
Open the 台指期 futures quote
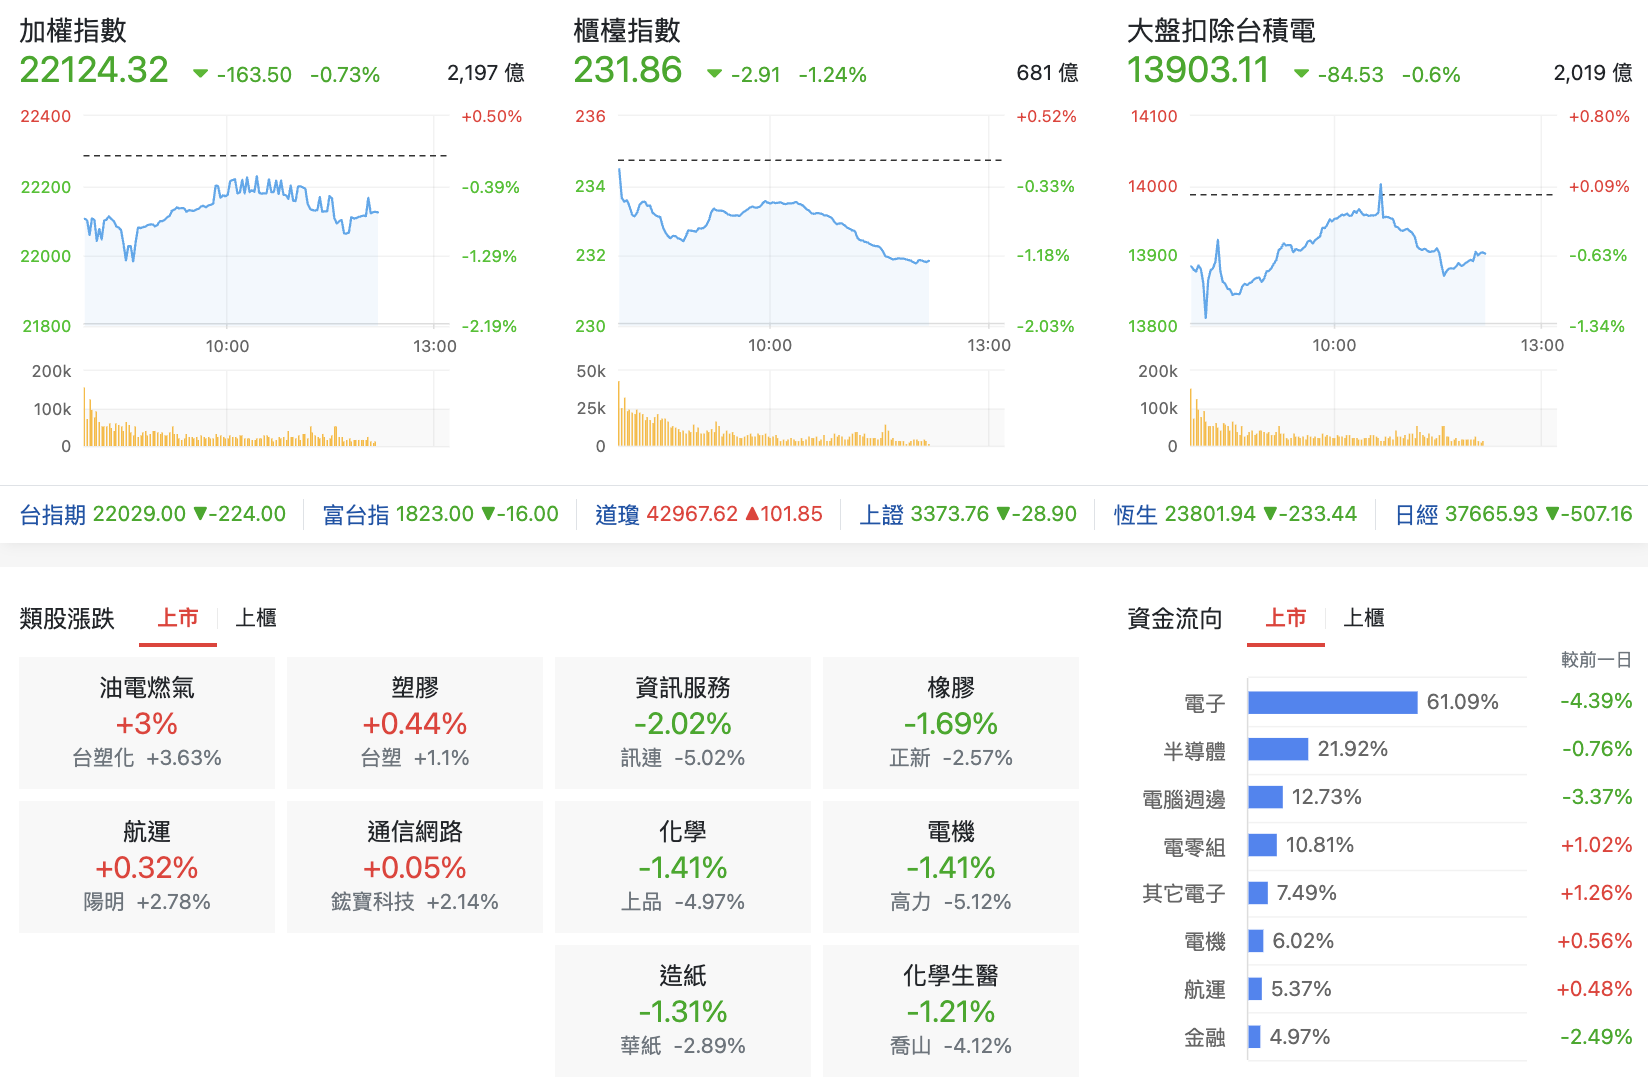point(153,514)
